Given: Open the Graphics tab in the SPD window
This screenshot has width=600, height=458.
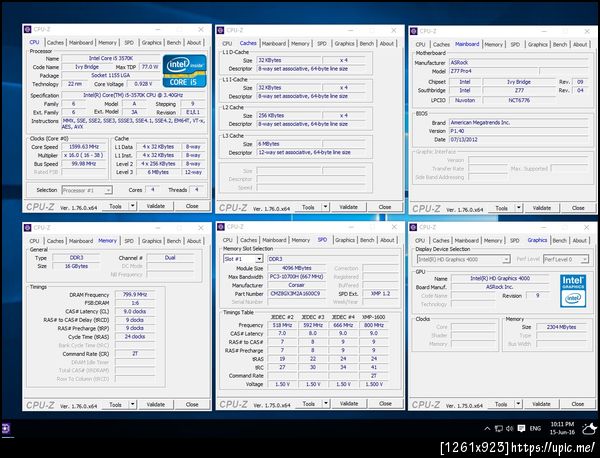Looking at the screenshot, I should coord(345,240).
